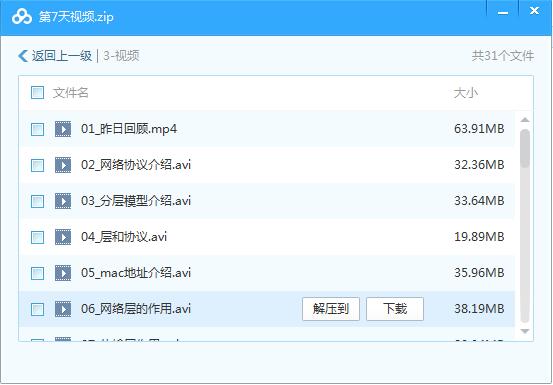The height and width of the screenshot is (385, 553).
Task: Click video icon of 05_mac地址介绍.avi
Action: [63, 273]
